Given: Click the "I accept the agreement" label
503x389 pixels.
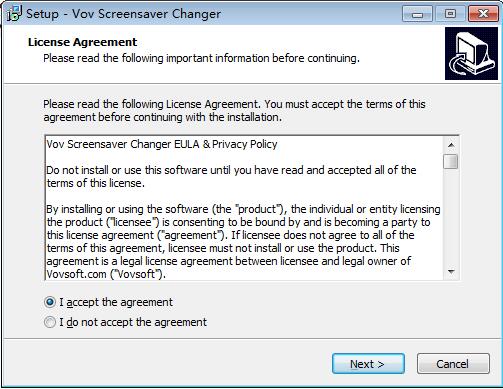Looking at the screenshot, I should coord(116,302).
